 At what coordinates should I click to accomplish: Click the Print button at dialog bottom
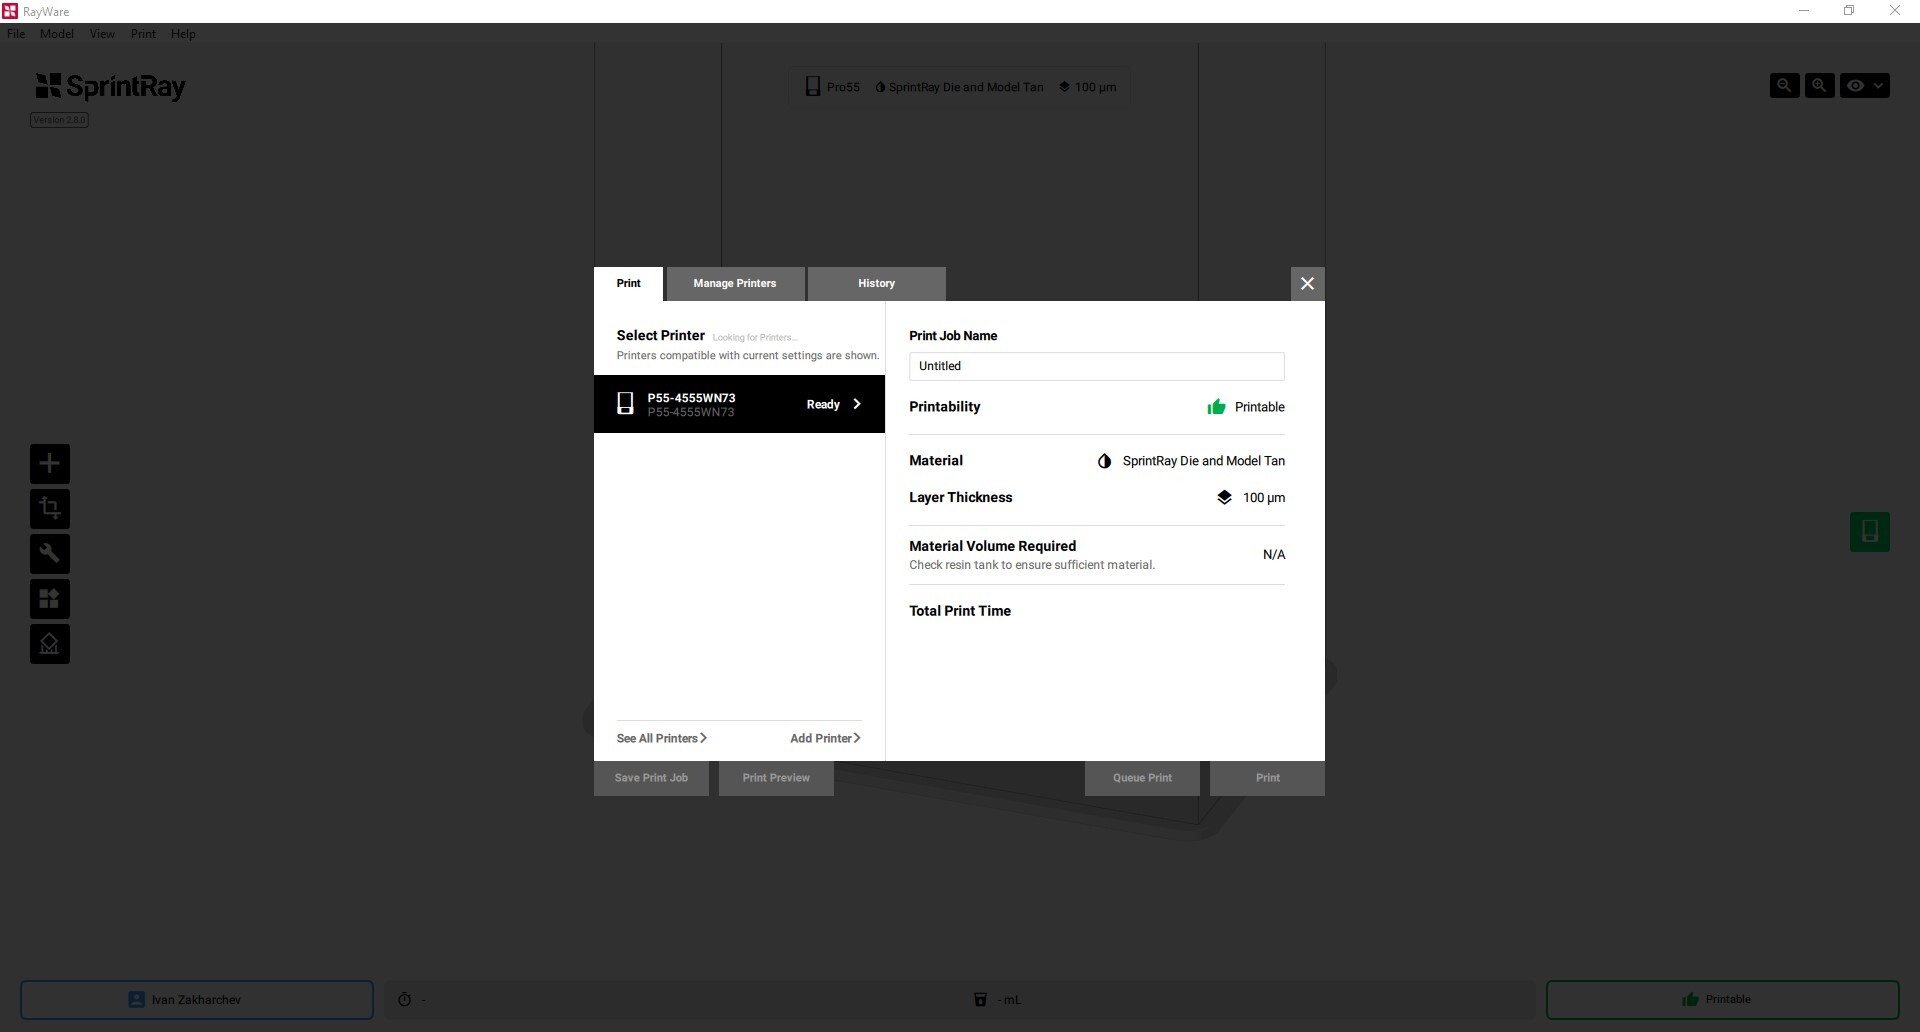(1267, 778)
